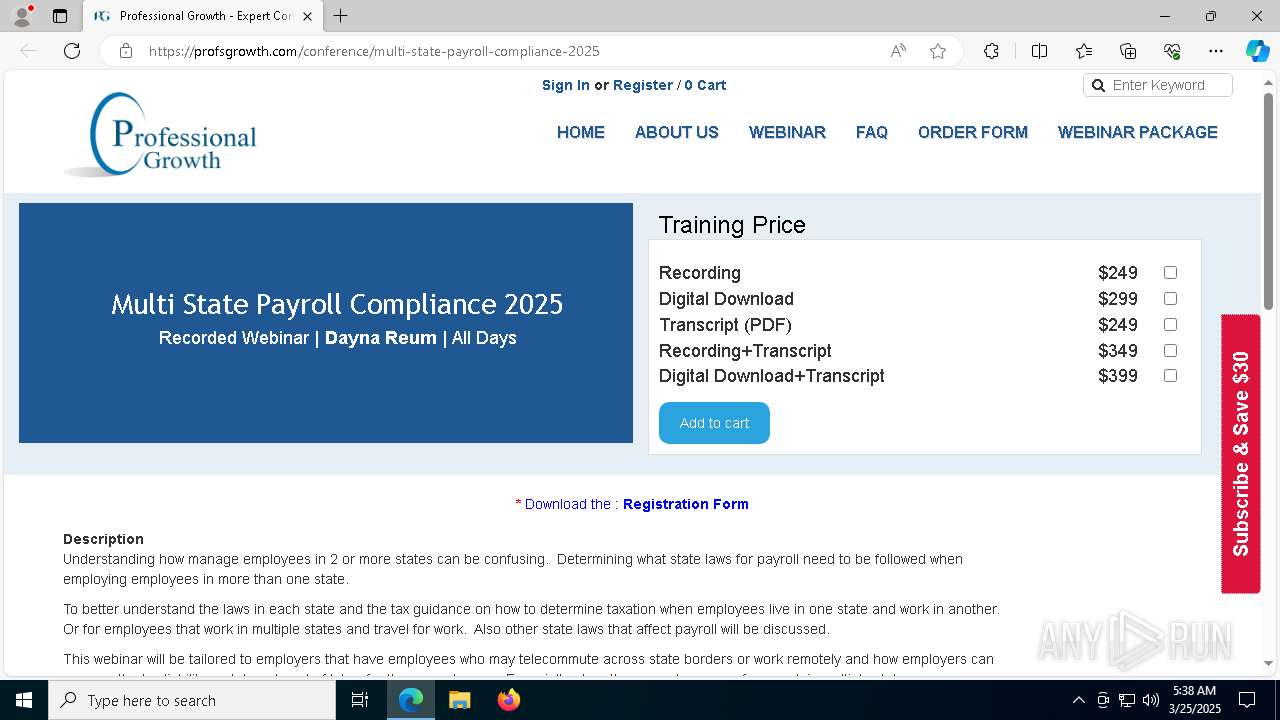Open a new browser tab

pyautogui.click(x=341, y=16)
